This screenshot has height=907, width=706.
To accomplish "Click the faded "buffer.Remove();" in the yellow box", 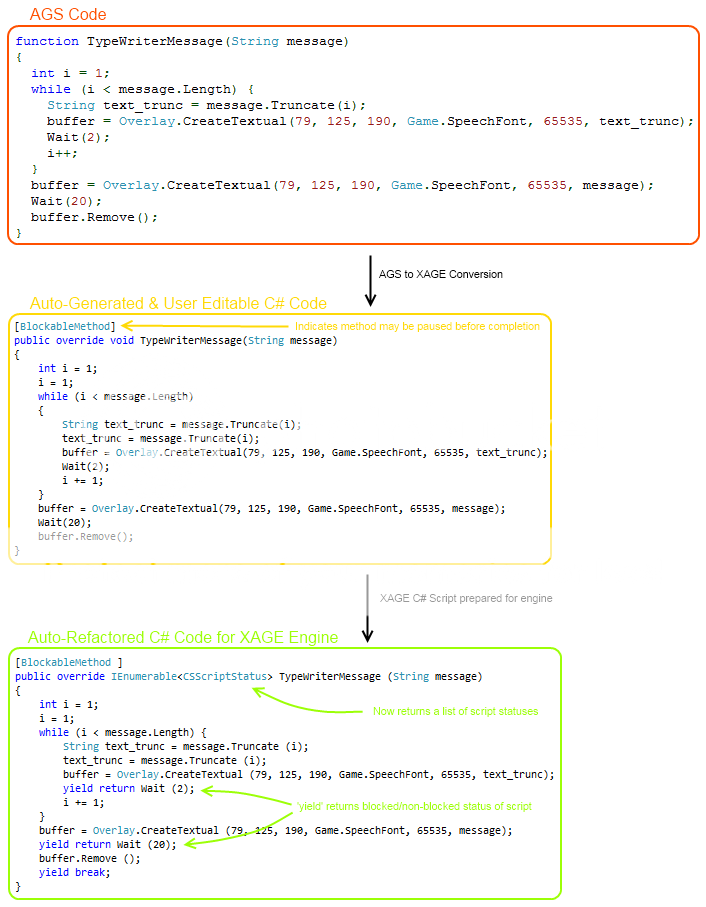I will (86, 536).
